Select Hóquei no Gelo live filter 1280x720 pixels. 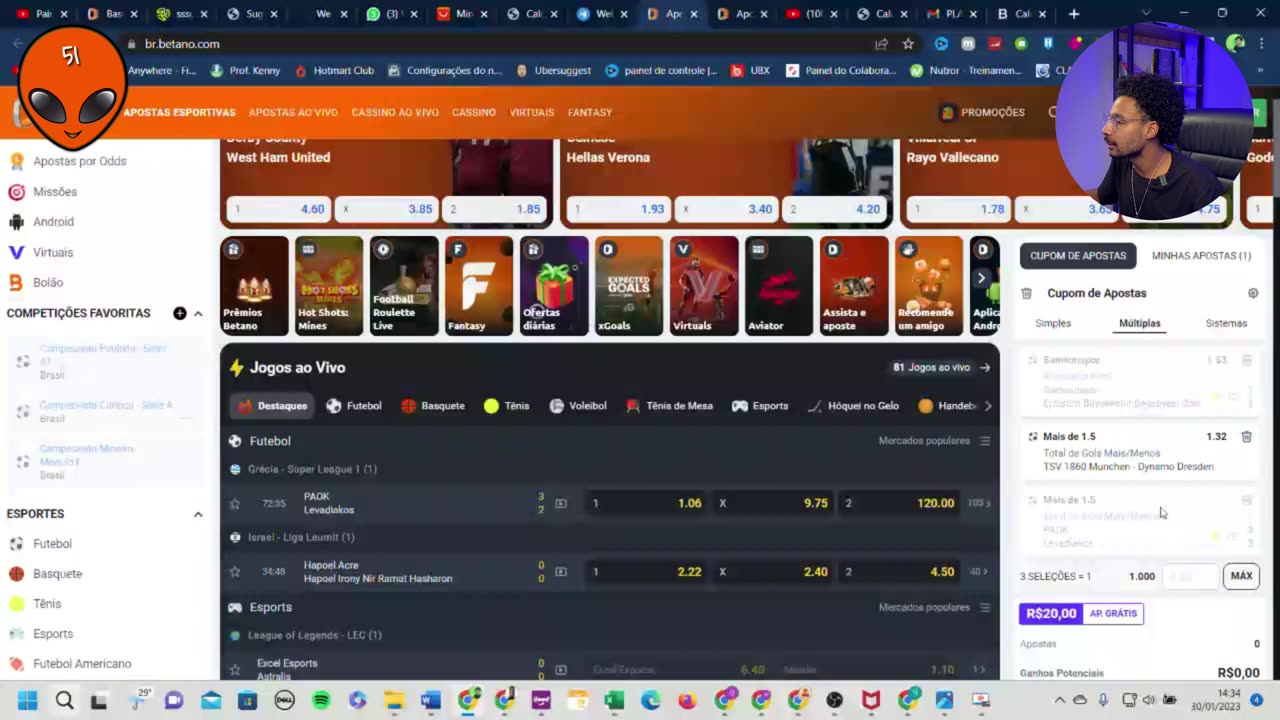(x=853, y=406)
